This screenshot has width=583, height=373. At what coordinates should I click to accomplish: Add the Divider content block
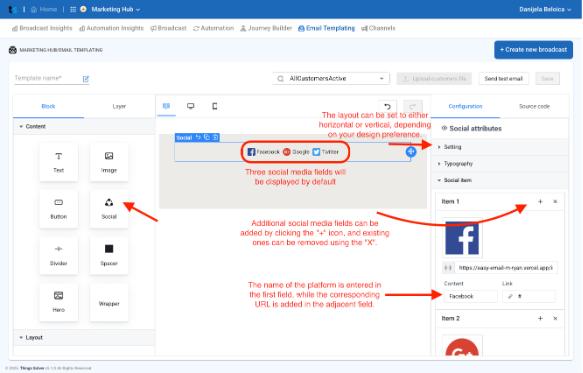pos(58,255)
